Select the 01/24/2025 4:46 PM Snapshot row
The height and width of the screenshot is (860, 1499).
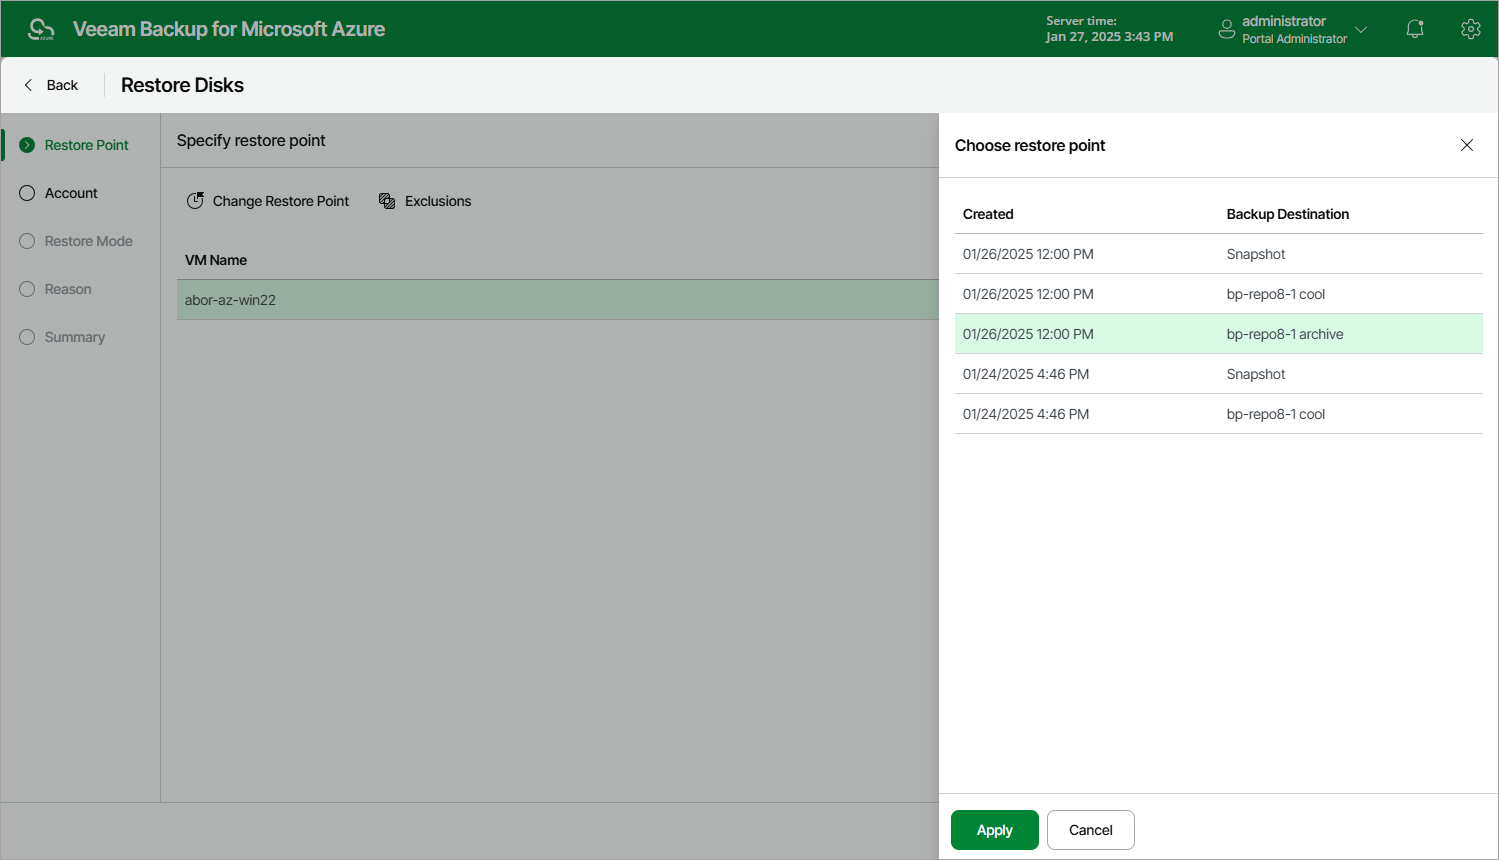1219,374
